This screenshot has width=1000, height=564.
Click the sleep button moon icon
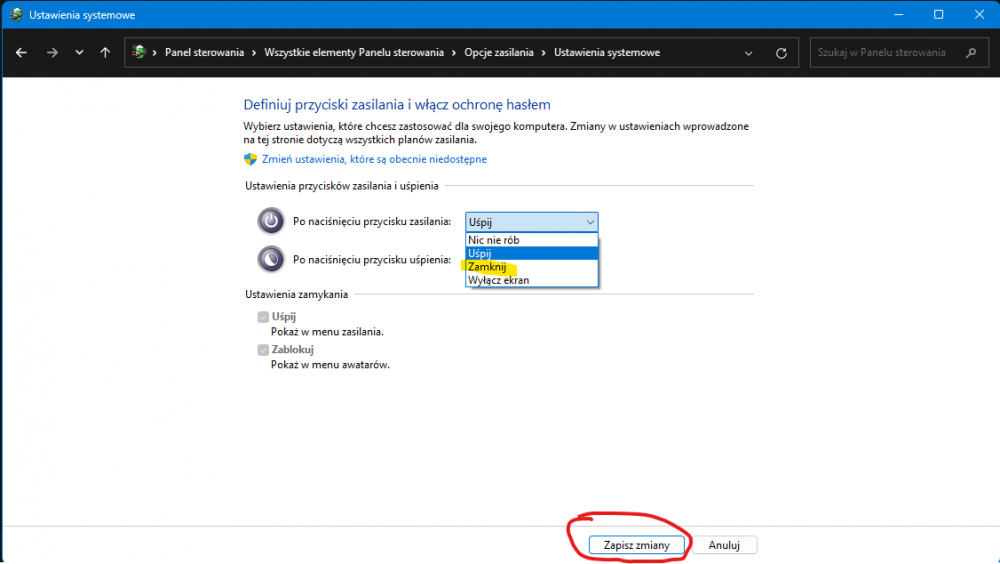(x=270, y=259)
